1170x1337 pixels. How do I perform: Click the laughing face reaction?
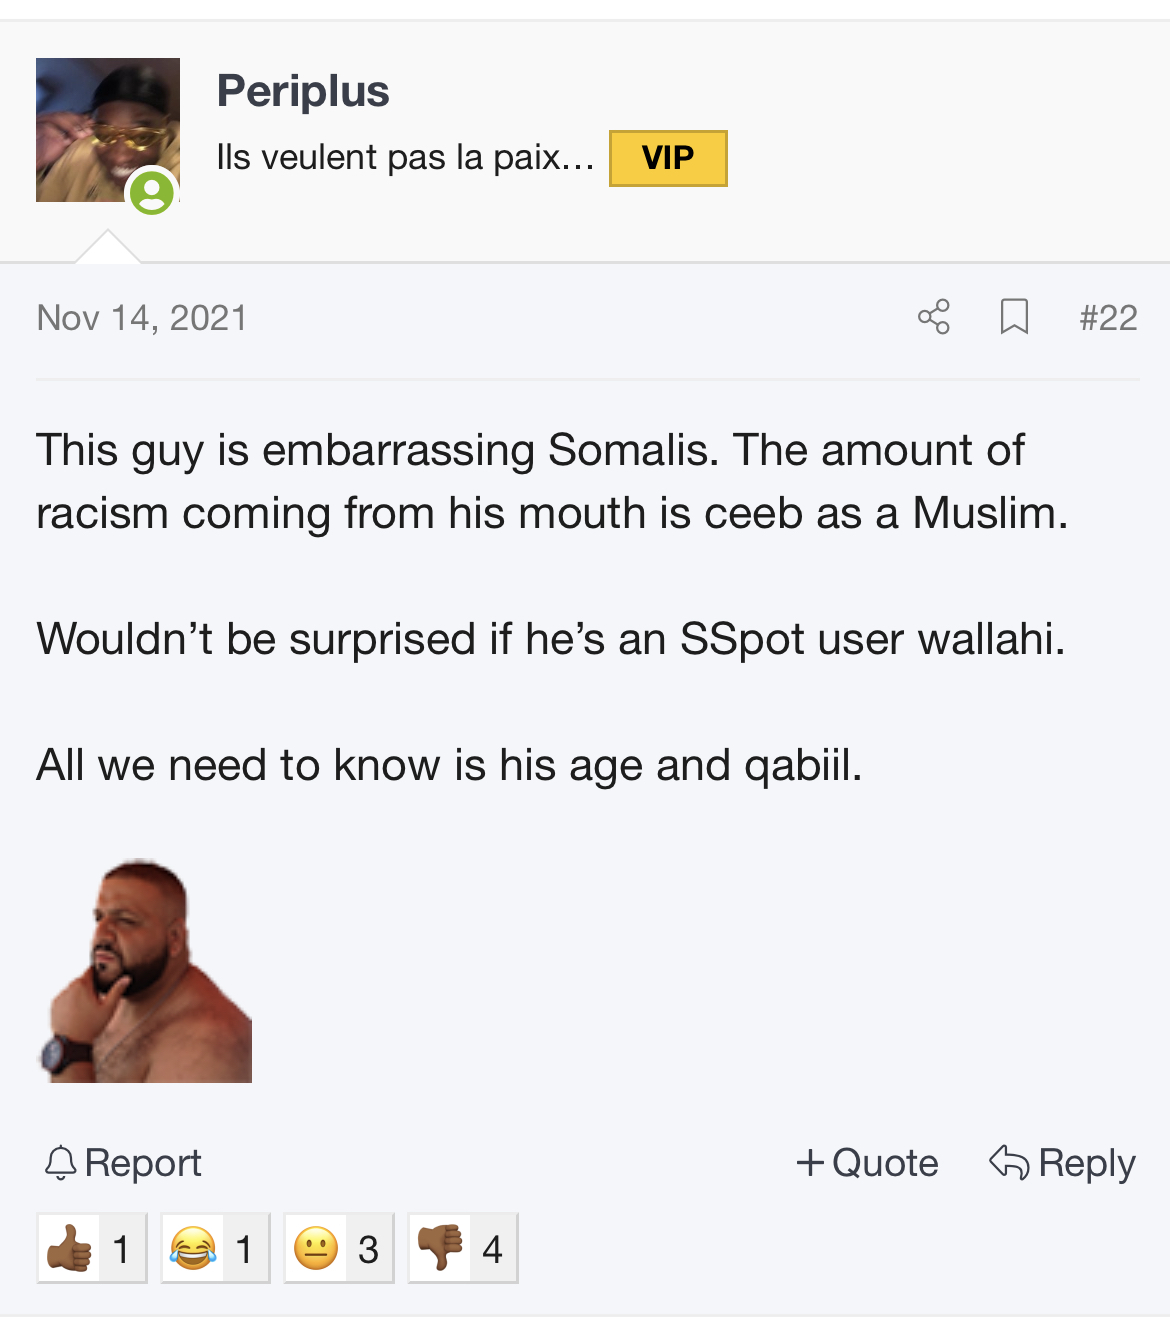click(x=215, y=1248)
